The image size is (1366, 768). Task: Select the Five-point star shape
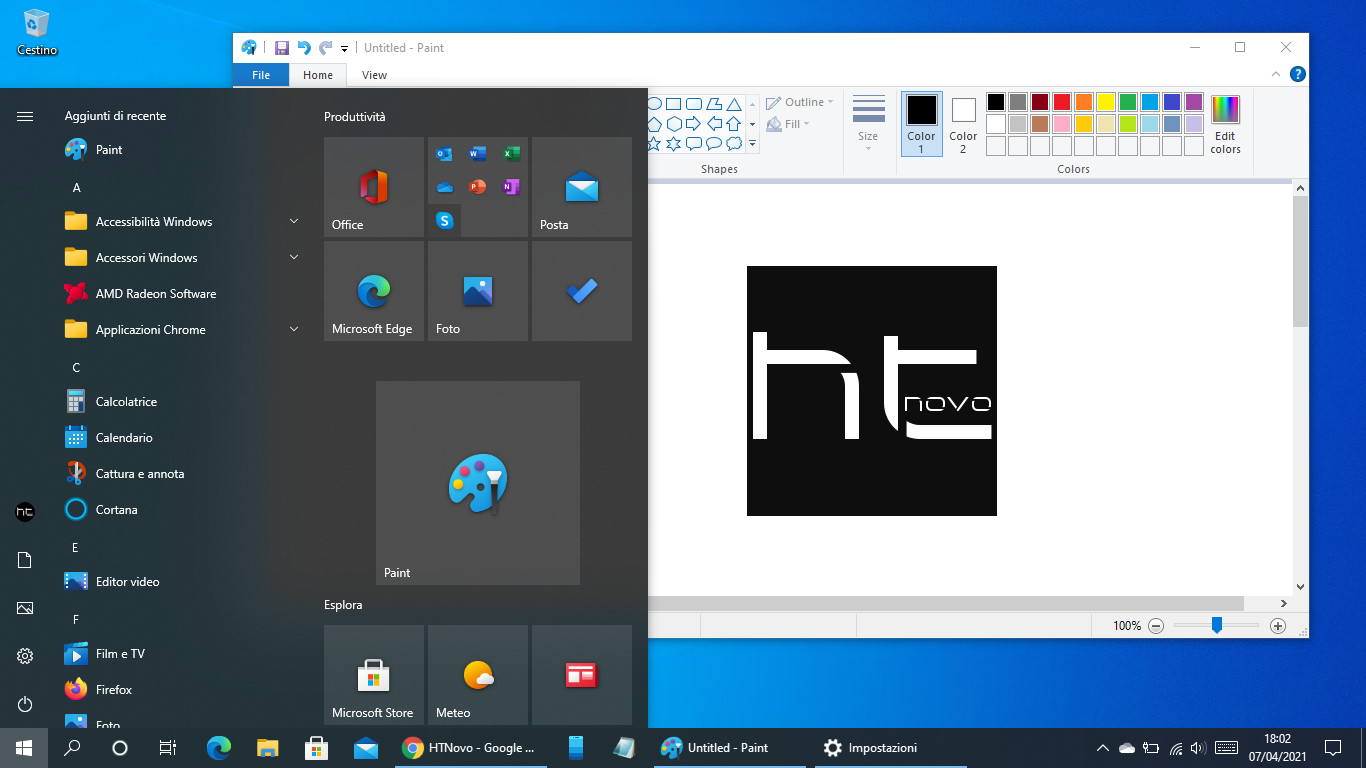[653, 143]
